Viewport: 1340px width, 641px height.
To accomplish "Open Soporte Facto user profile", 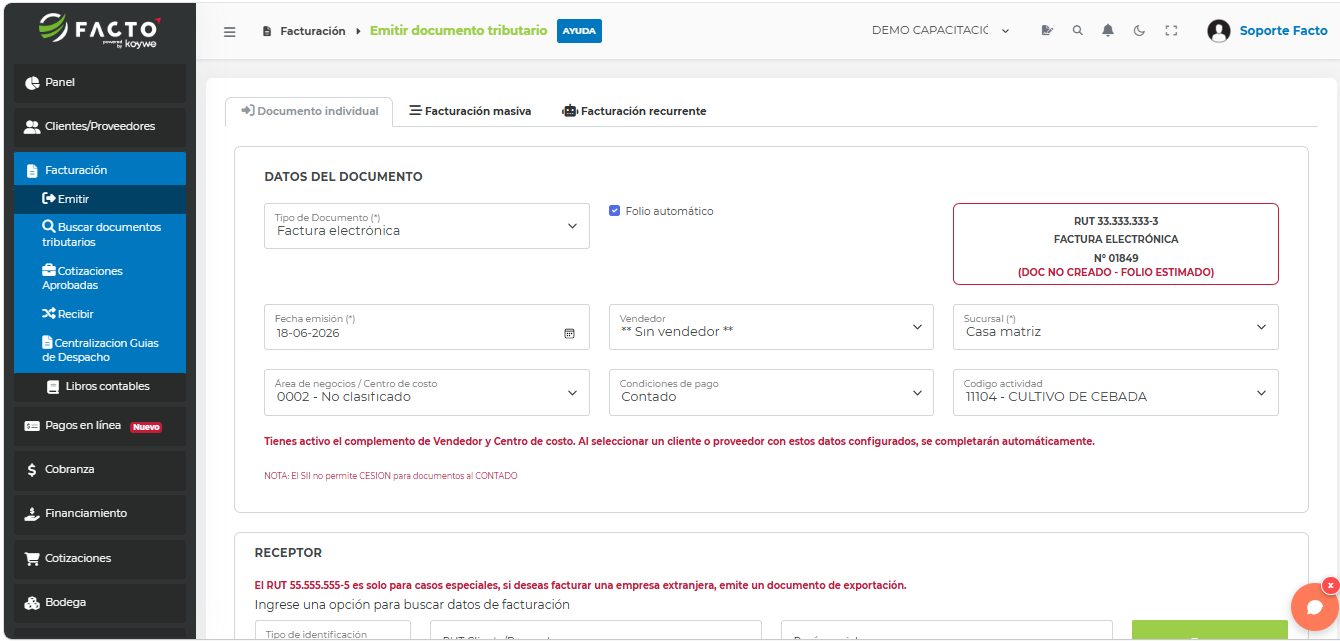I will (x=1268, y=31).
